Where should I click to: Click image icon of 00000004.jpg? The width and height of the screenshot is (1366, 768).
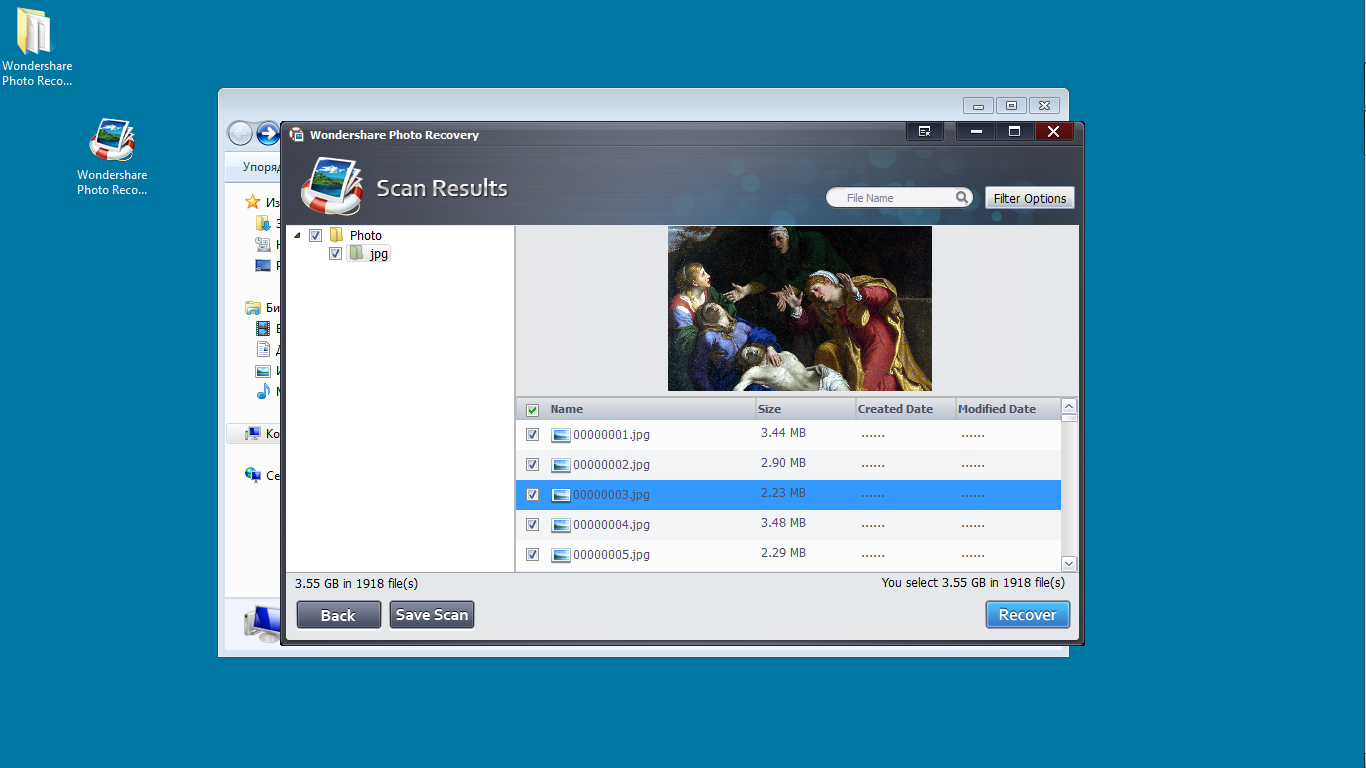pos(561,525)
